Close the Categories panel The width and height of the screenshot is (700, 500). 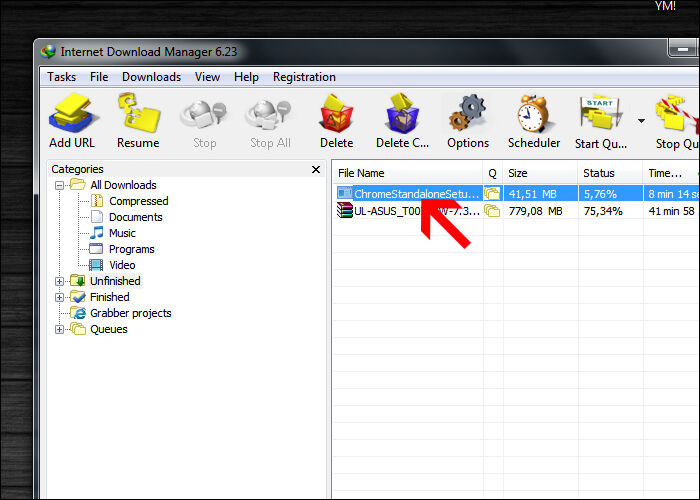[x=316, y=170]
